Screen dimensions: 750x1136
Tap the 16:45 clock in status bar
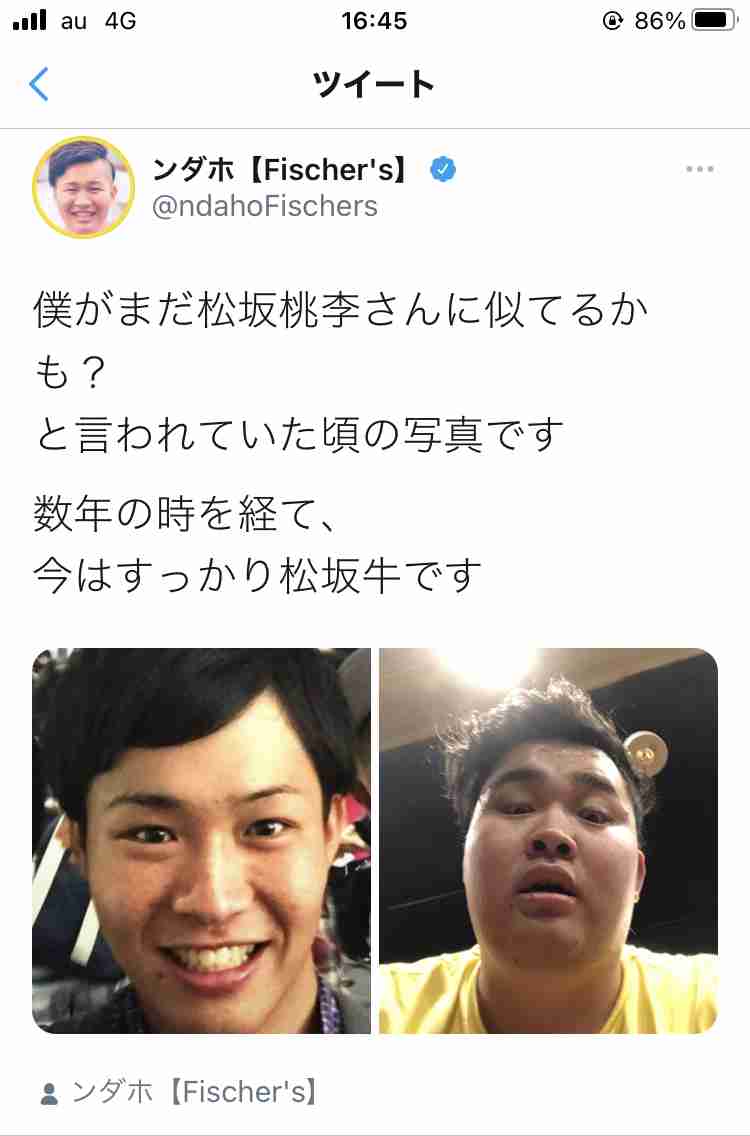coord(374,21)
